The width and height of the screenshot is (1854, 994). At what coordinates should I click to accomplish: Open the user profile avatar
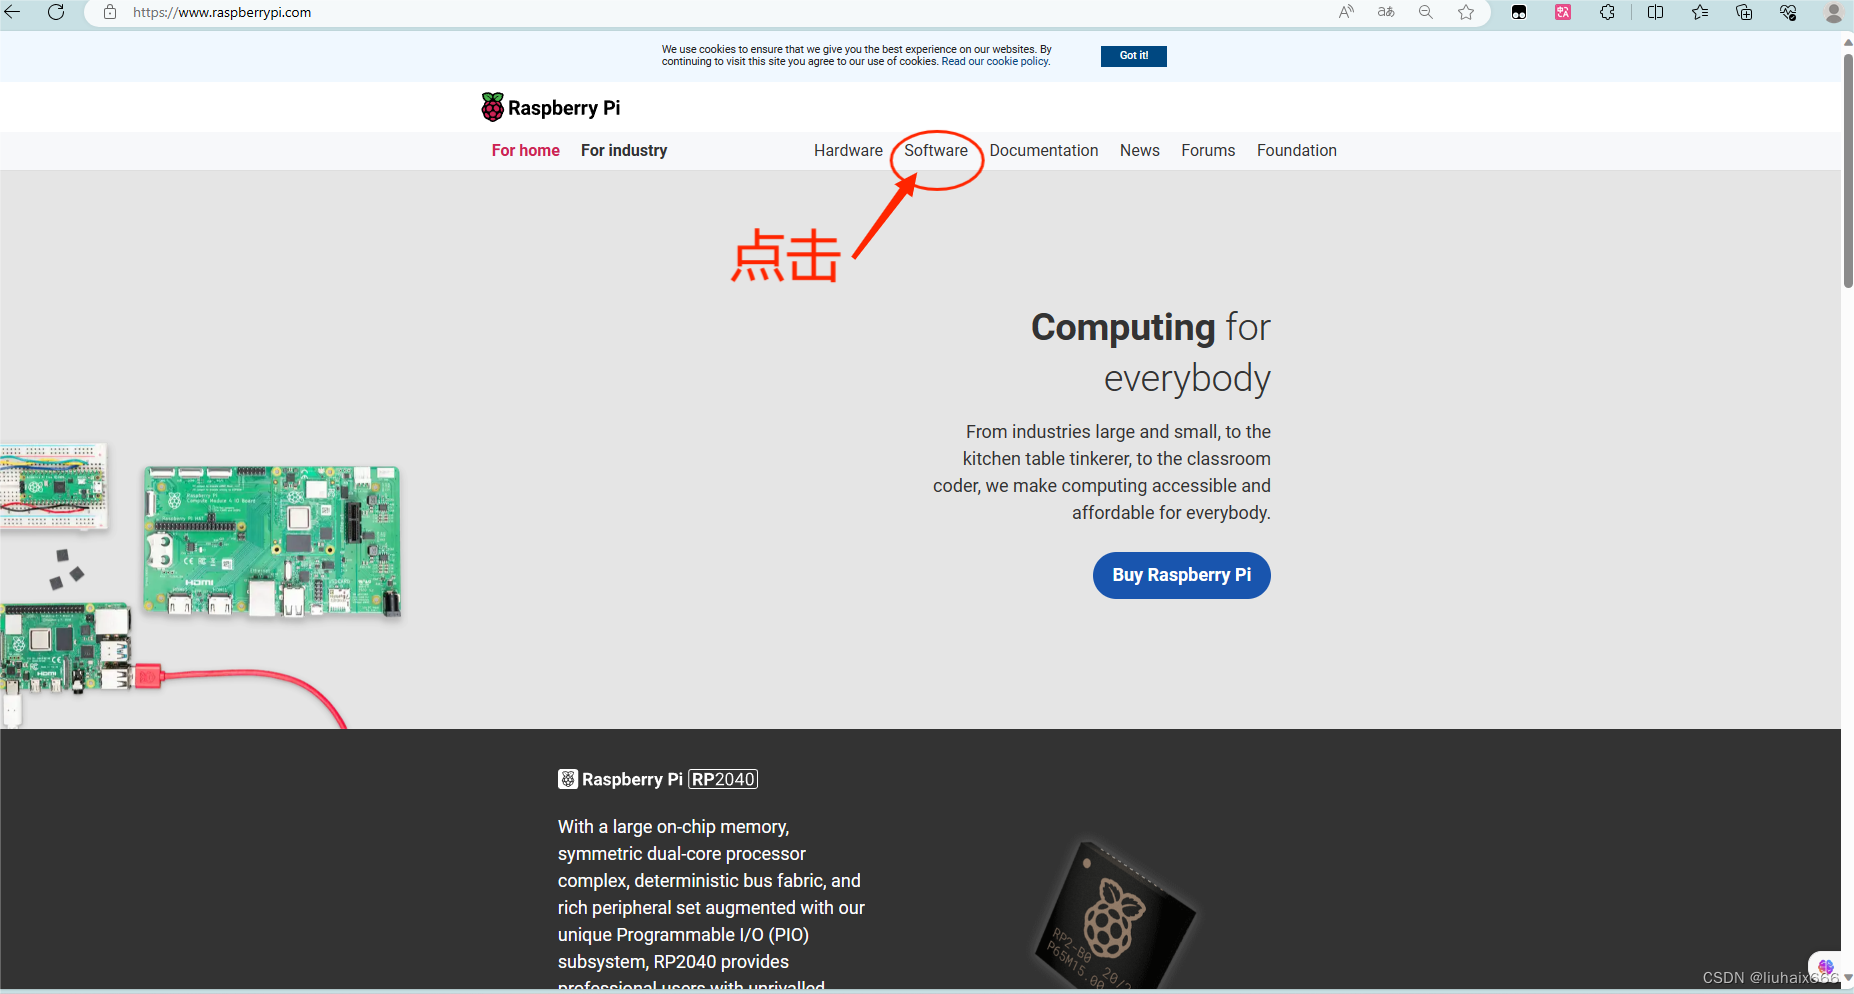1834,12
